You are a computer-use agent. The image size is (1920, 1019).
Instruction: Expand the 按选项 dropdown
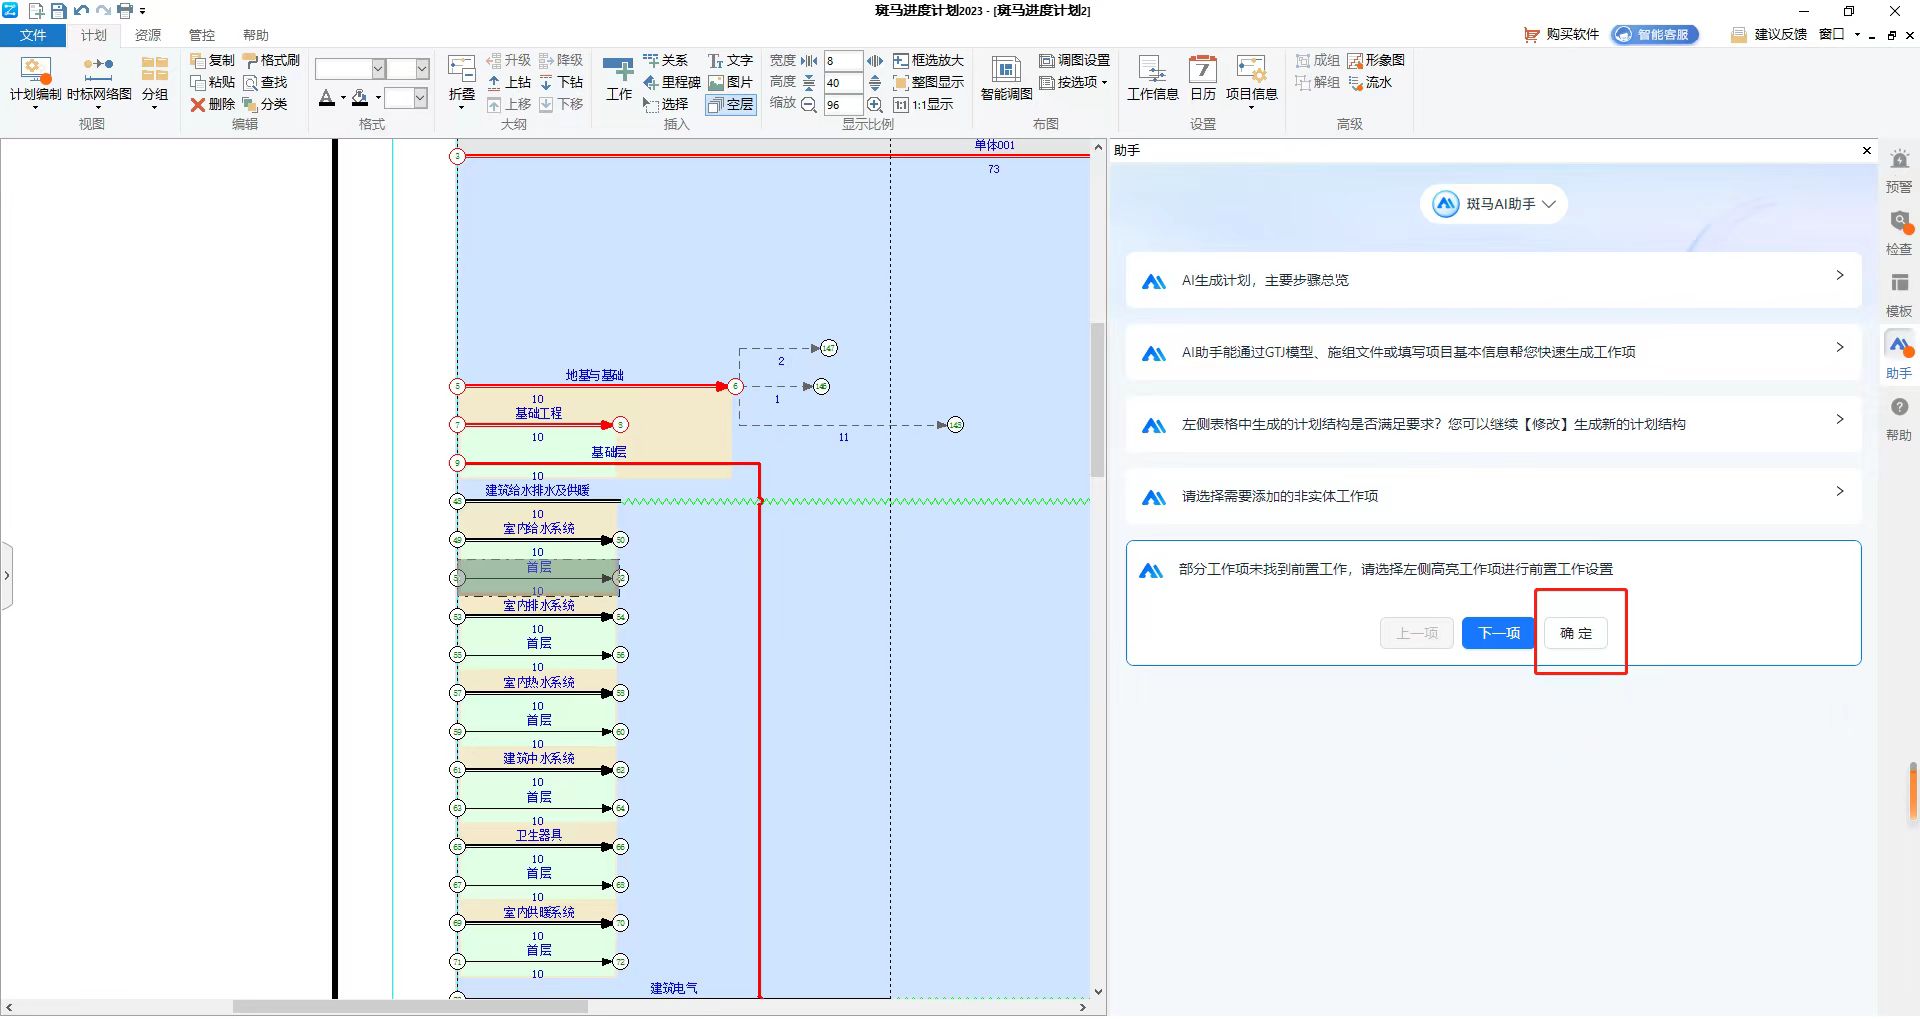[1075, 82]
